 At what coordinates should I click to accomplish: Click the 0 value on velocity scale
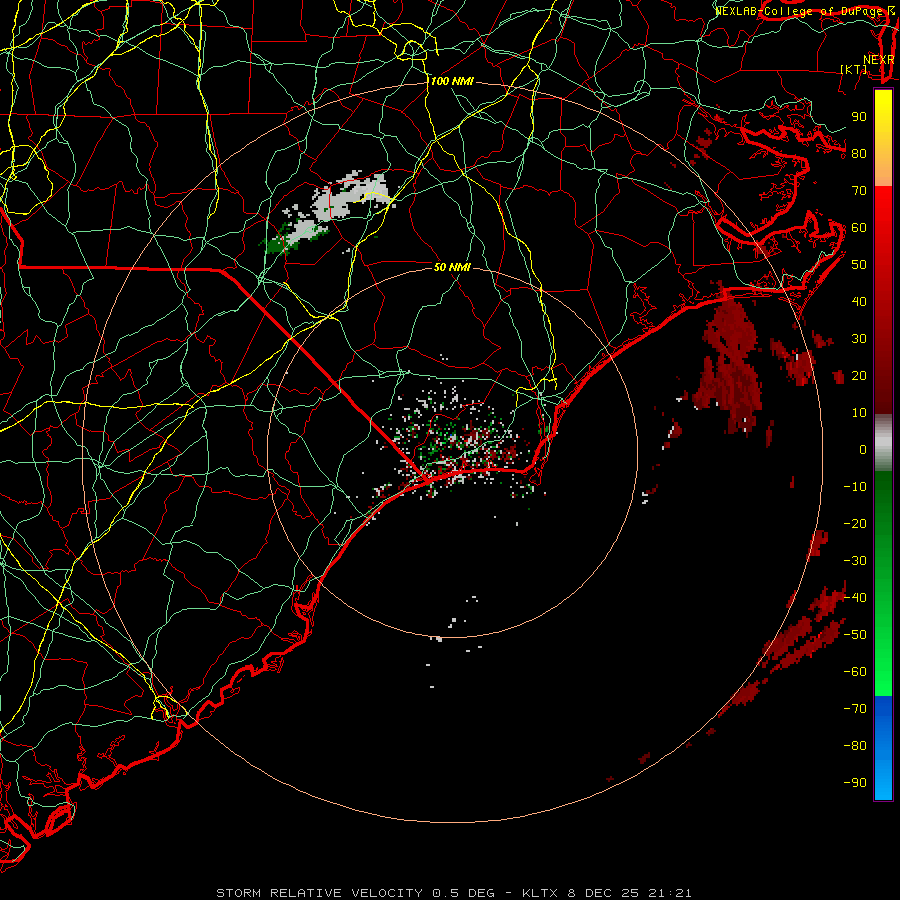coord(863,450)
